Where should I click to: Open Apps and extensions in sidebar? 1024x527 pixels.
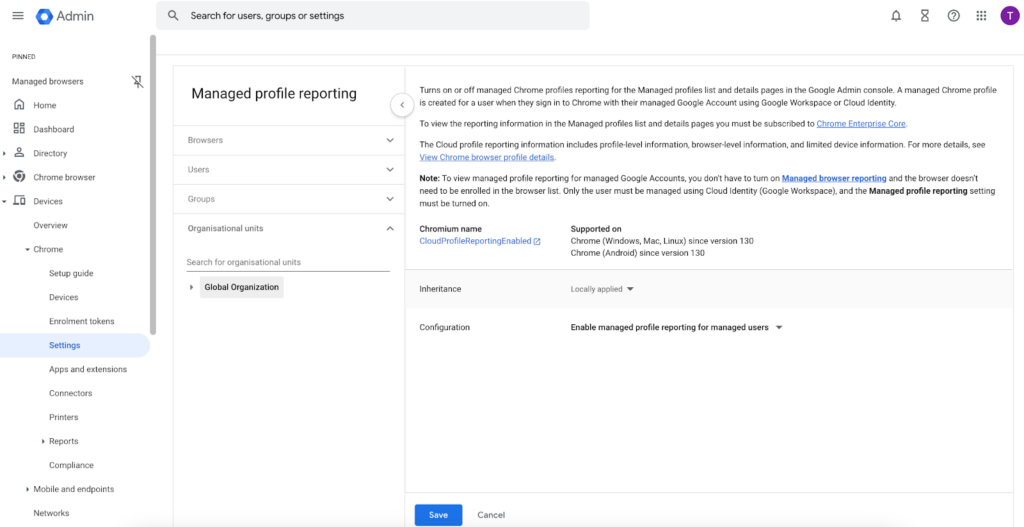pos(88,369)
